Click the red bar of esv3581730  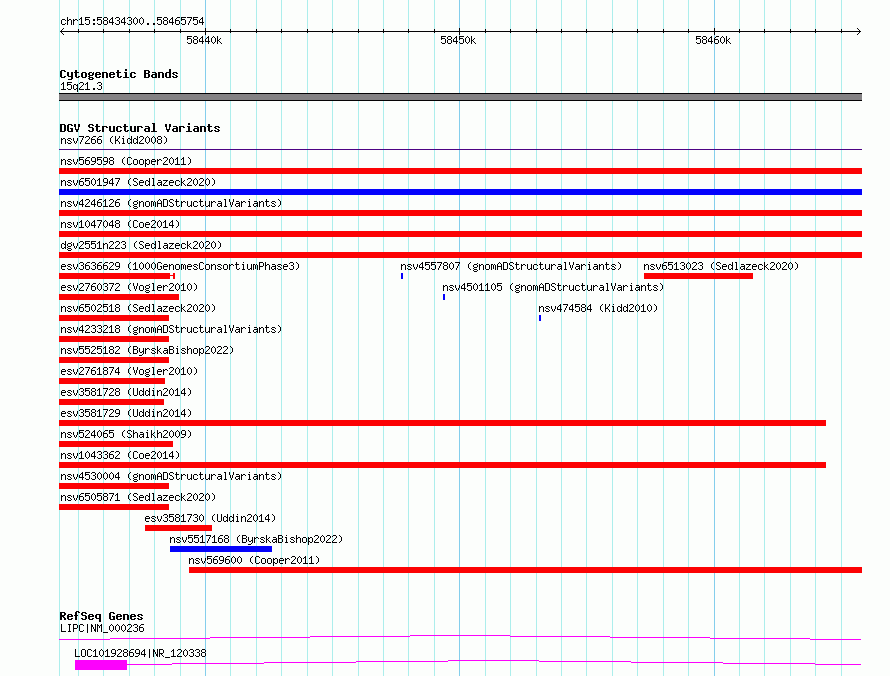pyautogui.click(x=178, y=528)
